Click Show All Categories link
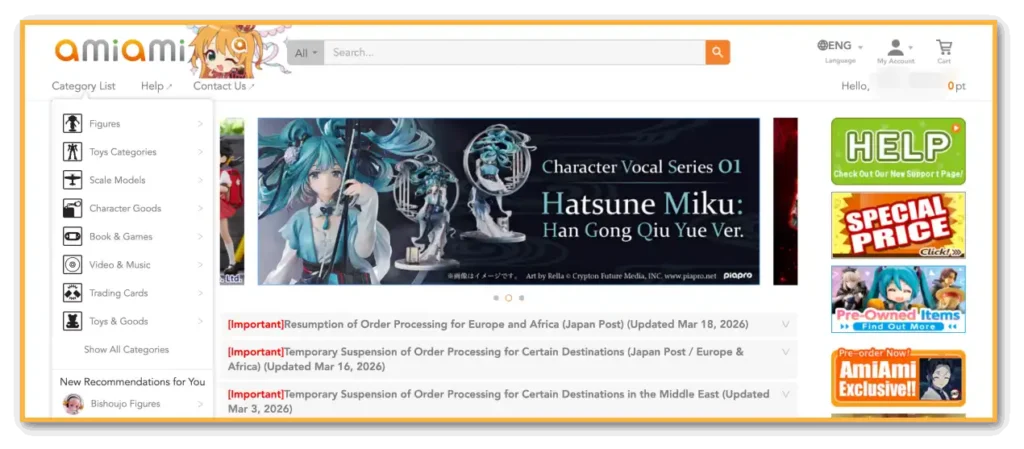Image resolution: width=1024 pixels, height=449 pixels. [x=126, y=350]
